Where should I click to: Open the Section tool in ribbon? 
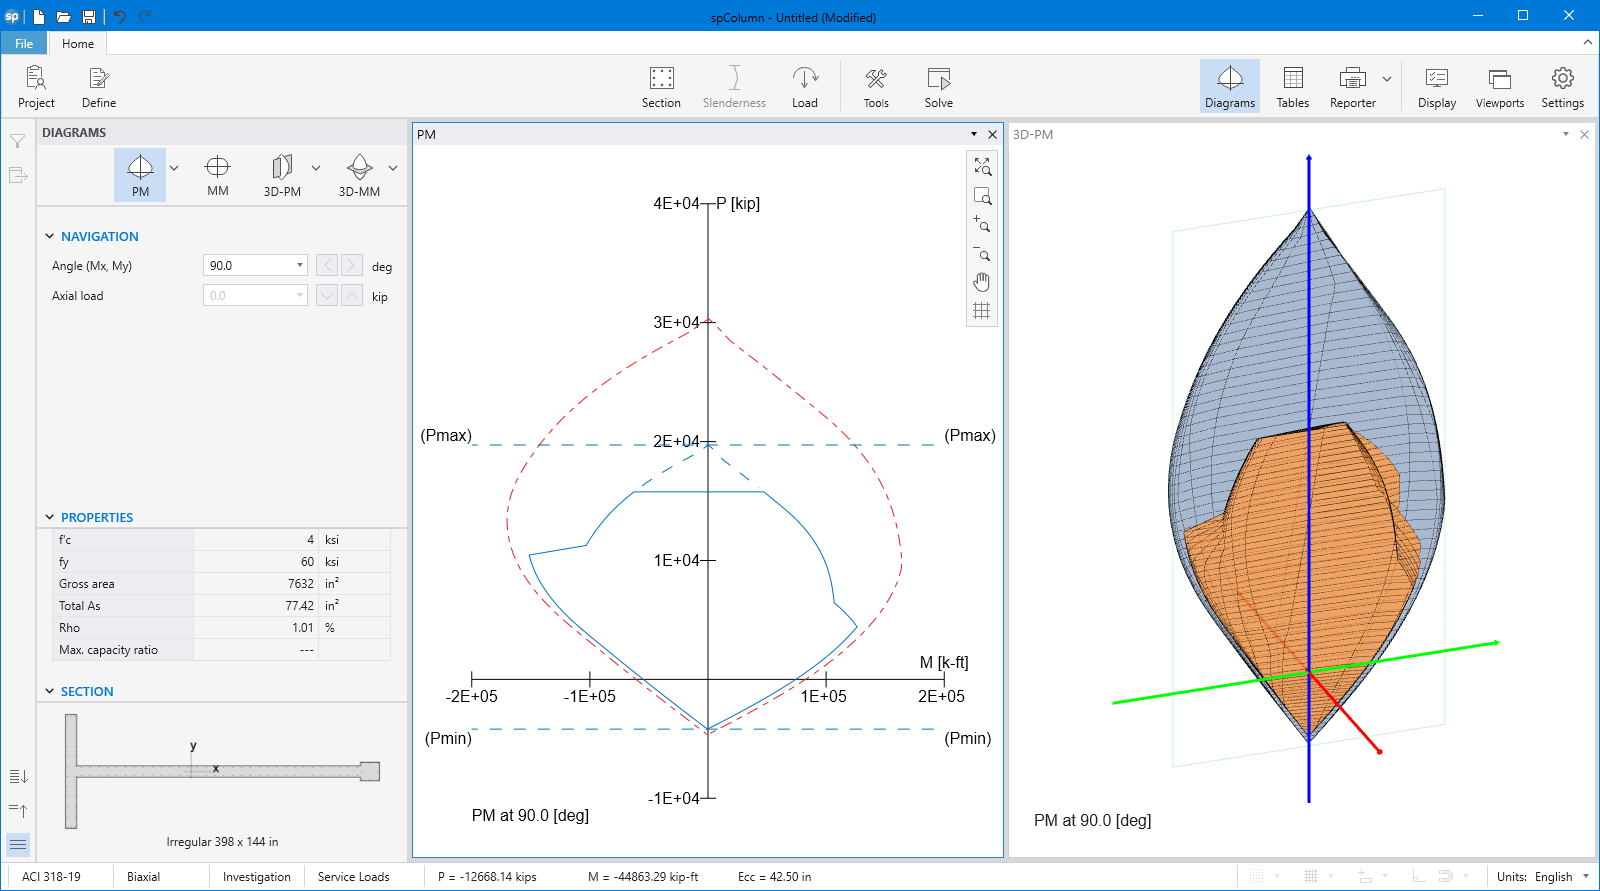point(661,87)
